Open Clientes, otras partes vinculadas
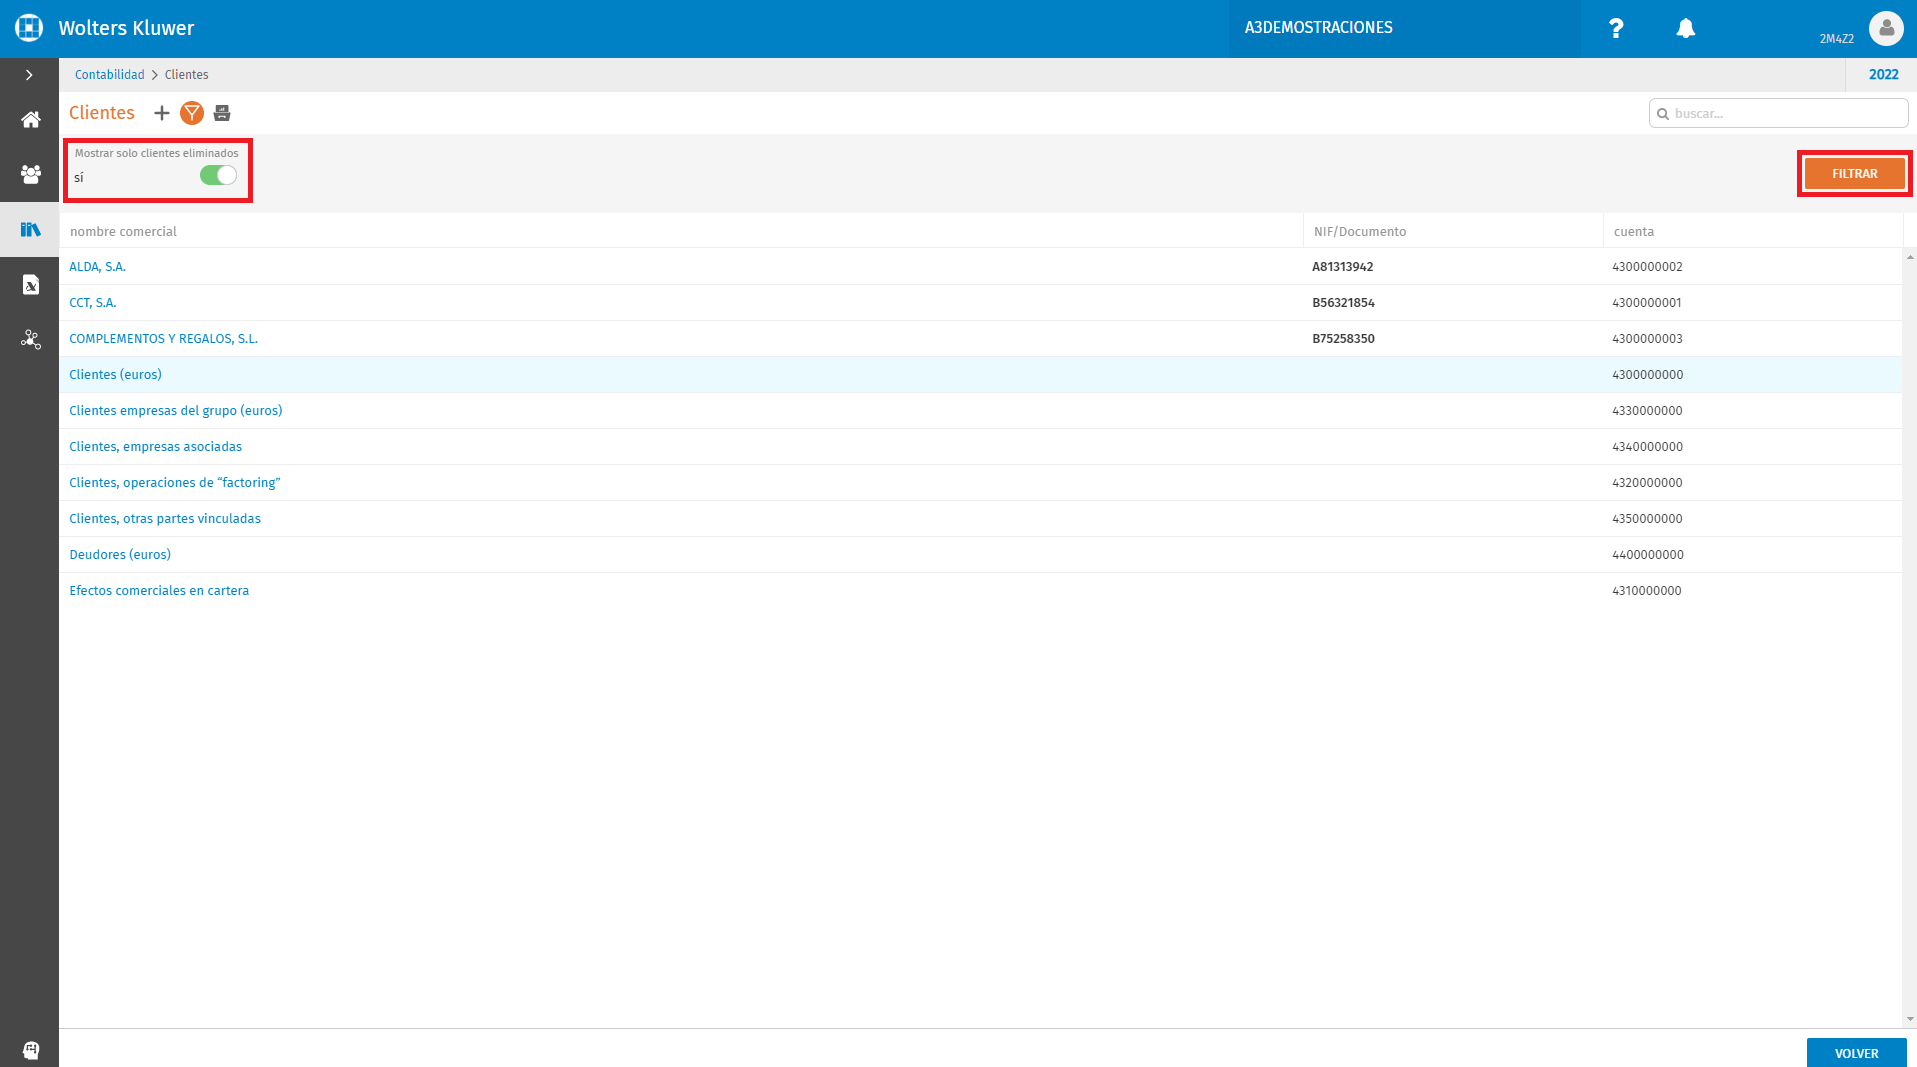Screen dimensions: 1917x1067 [165, 519]
